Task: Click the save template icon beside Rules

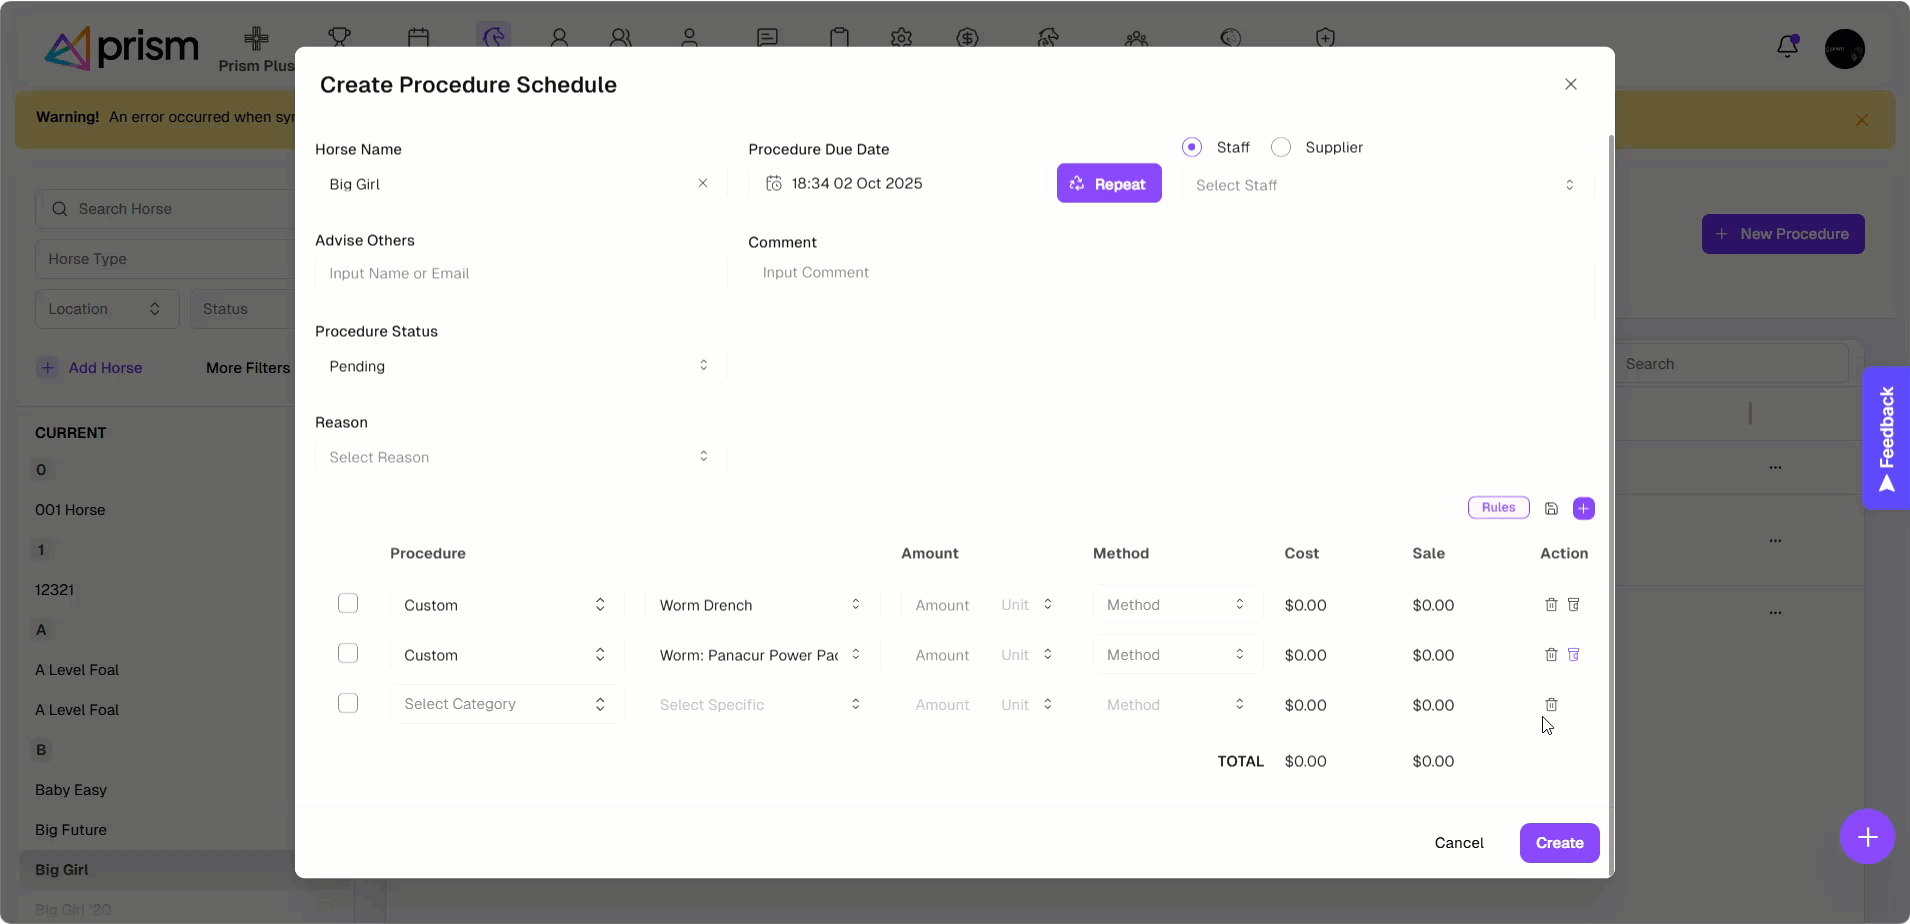Action: click(1551, 508)
